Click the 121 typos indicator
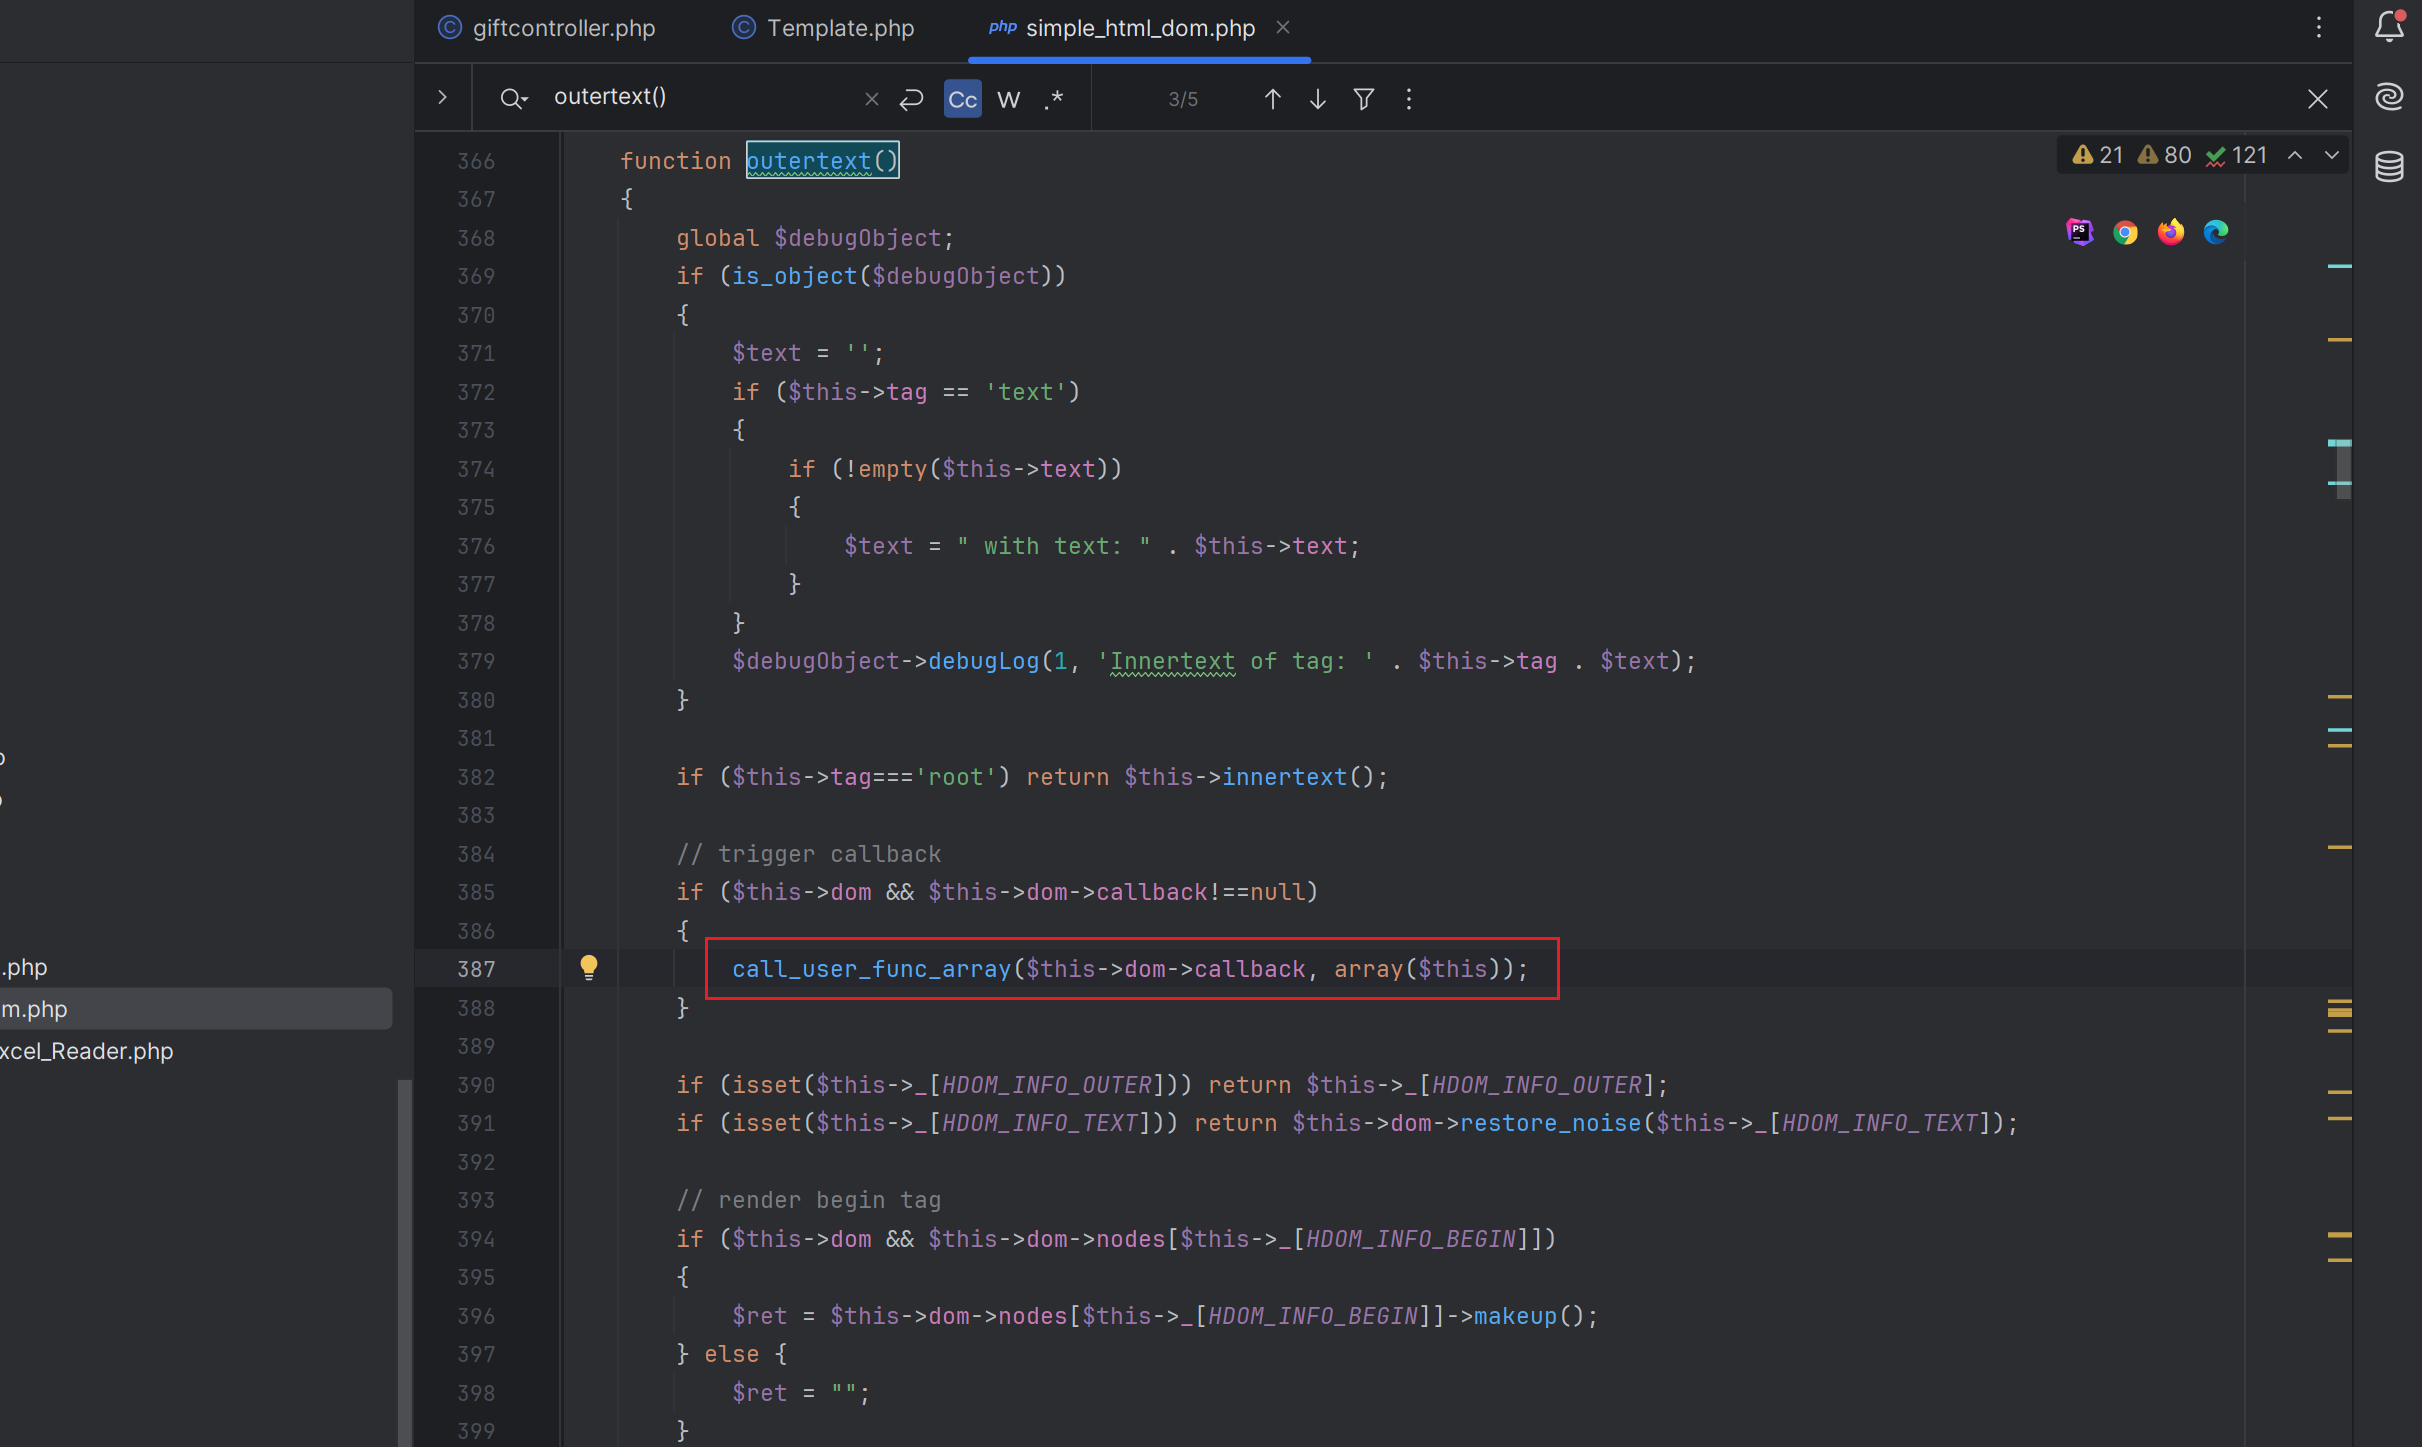Image resolution: width=2422 pixels, height=1447 pixels. coord(2236,155)
